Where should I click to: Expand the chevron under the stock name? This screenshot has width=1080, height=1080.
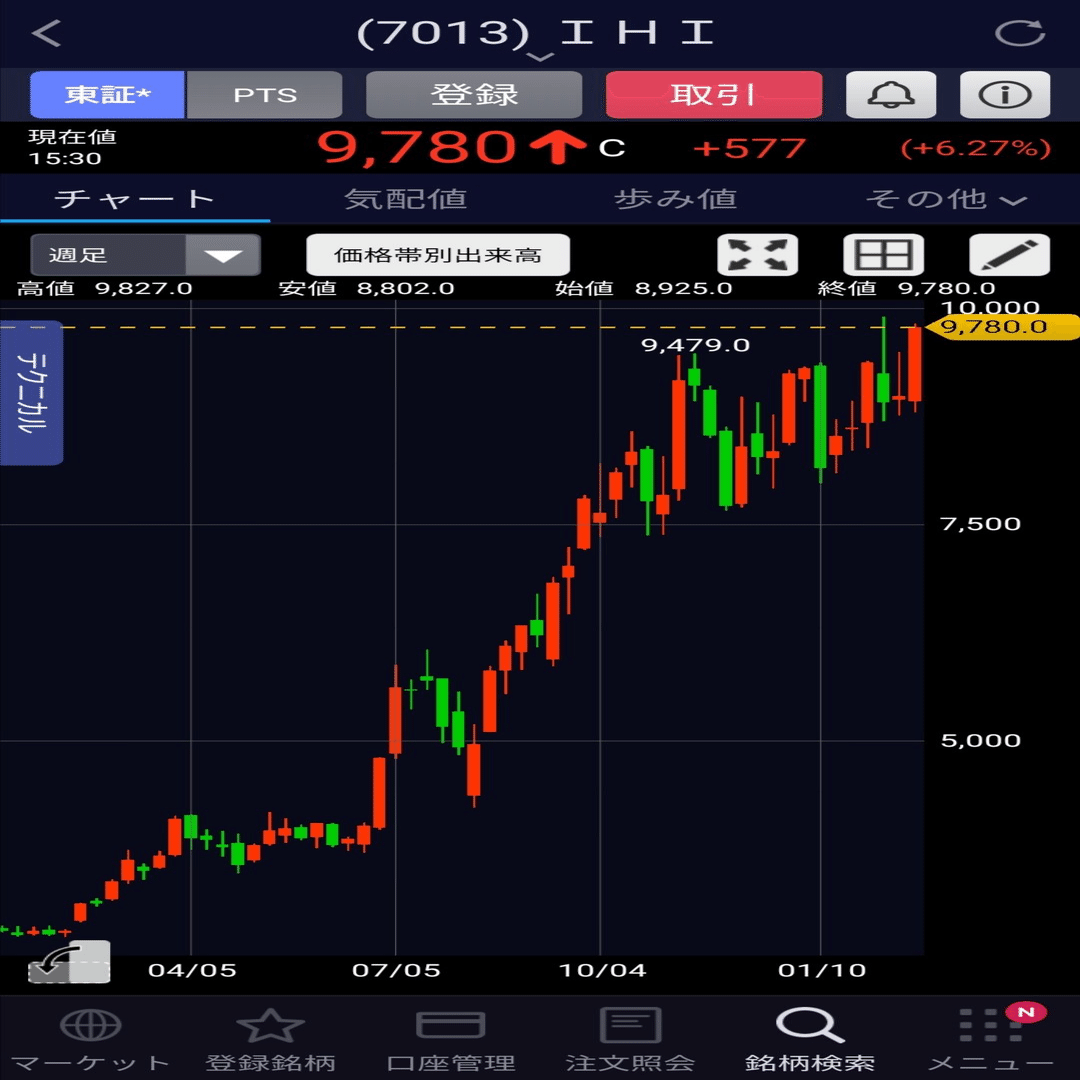point(540,56)
